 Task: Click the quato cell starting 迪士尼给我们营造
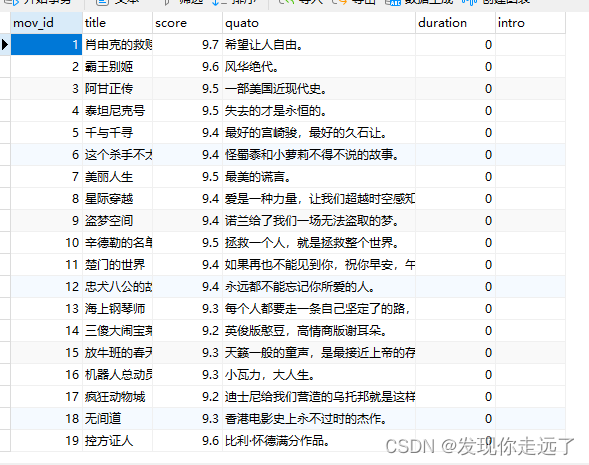tap(319, 397)
